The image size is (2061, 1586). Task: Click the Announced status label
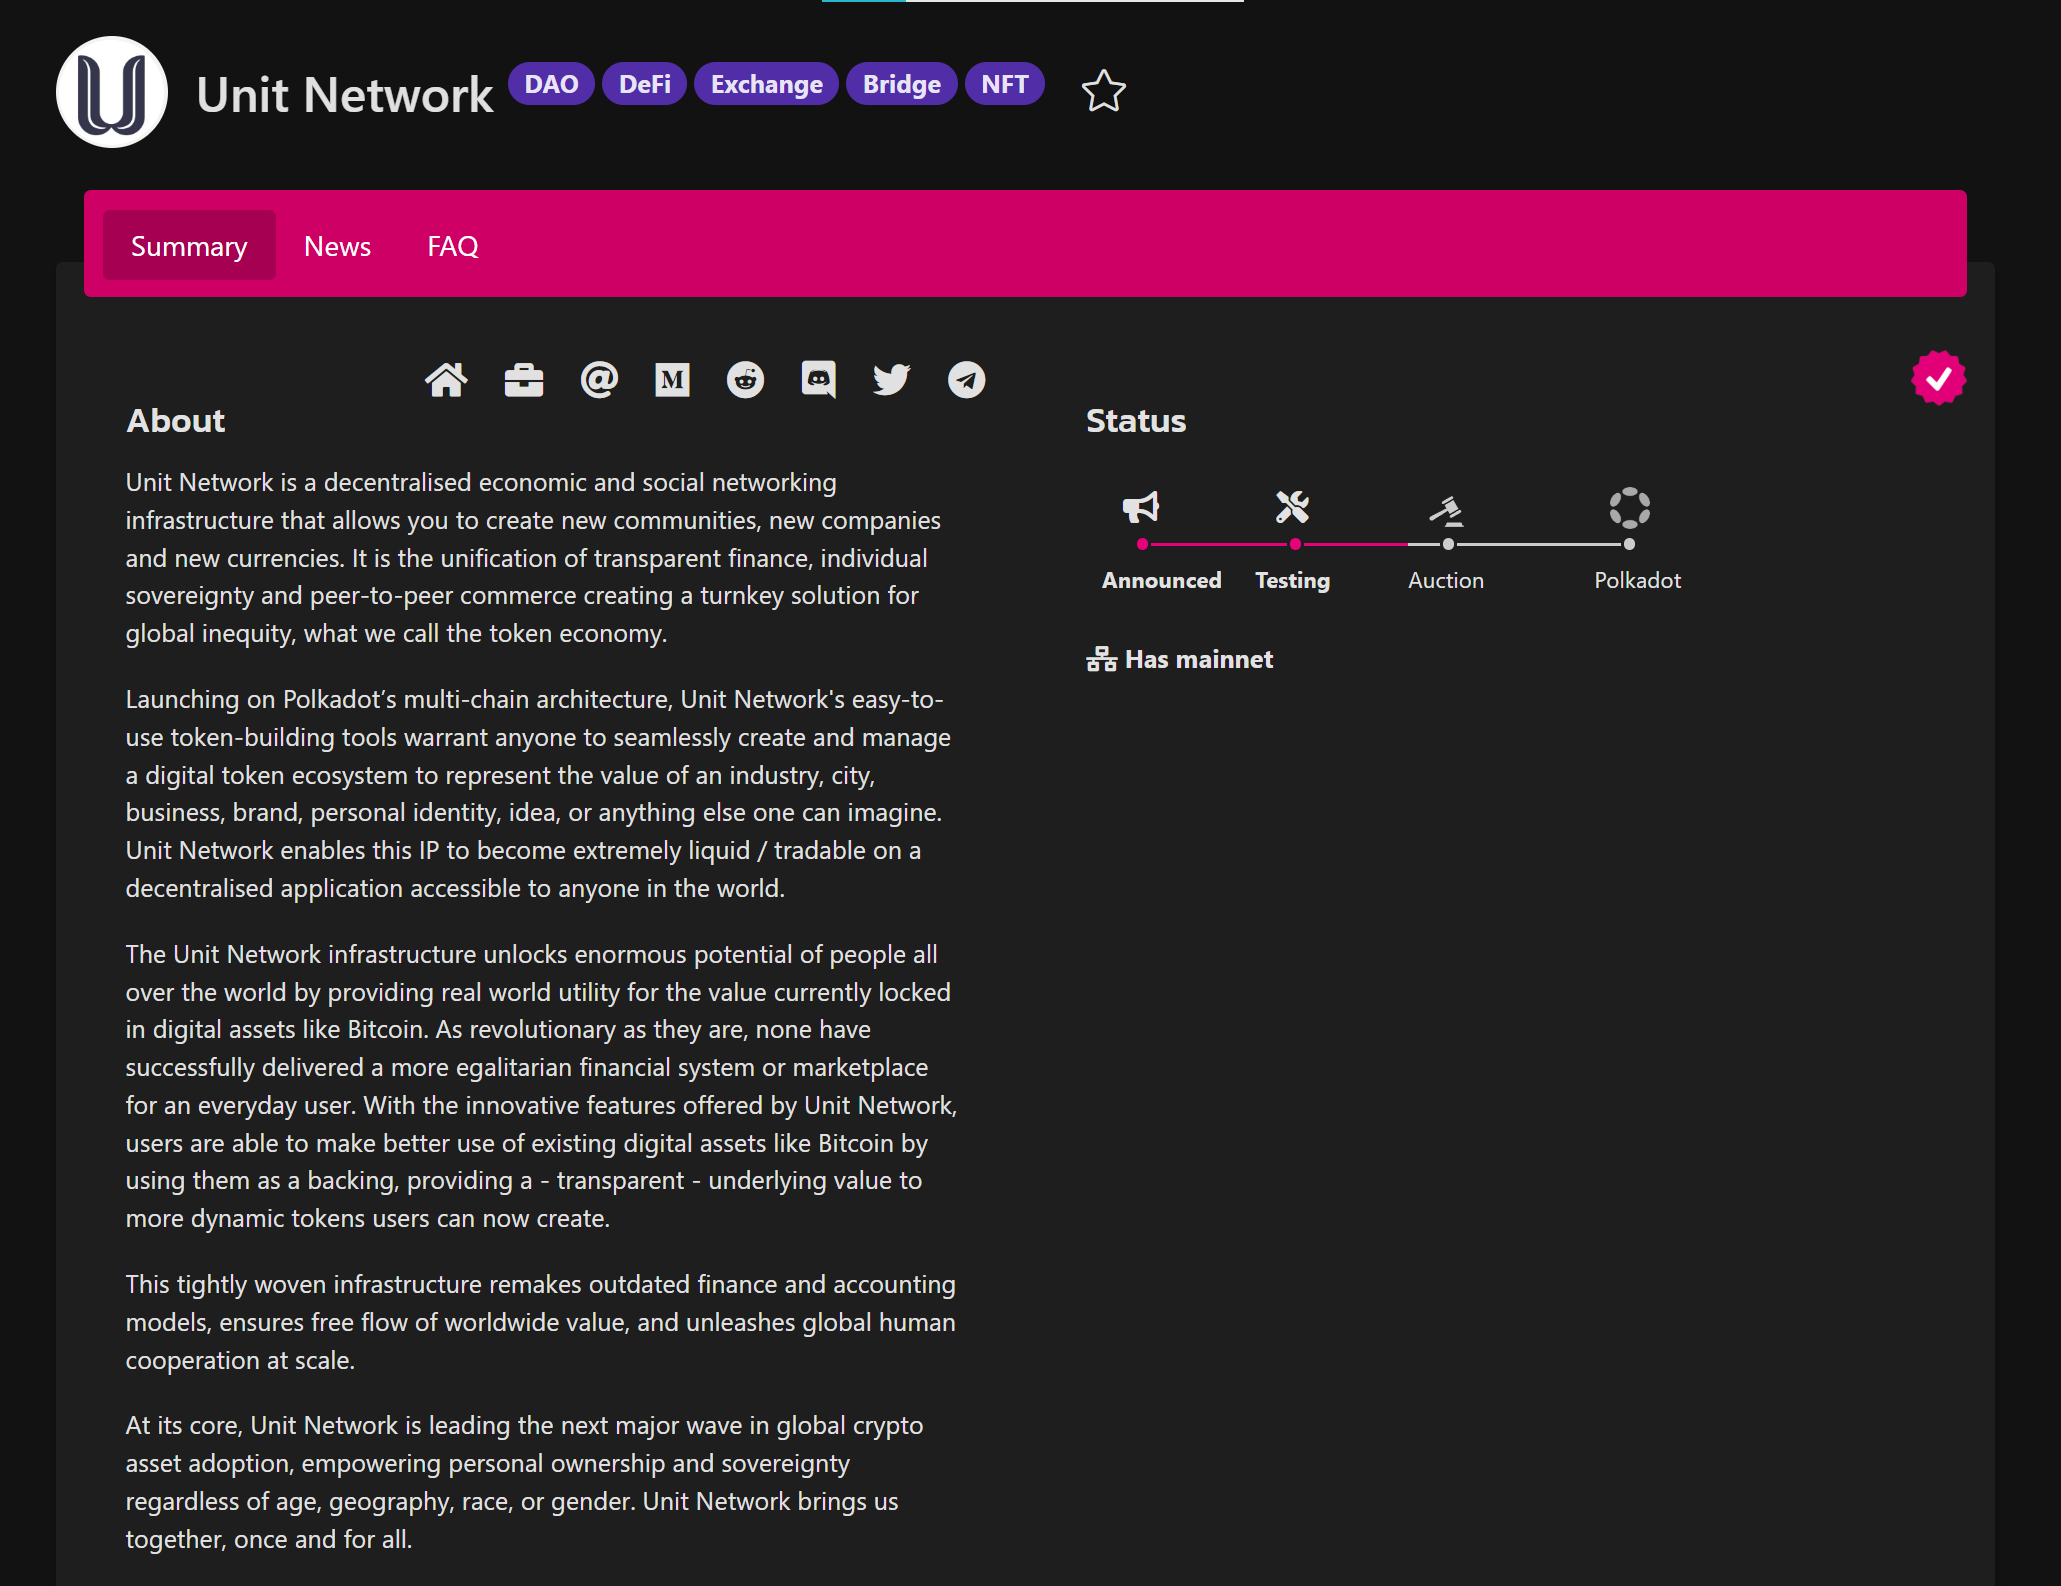pos(1161,580)
